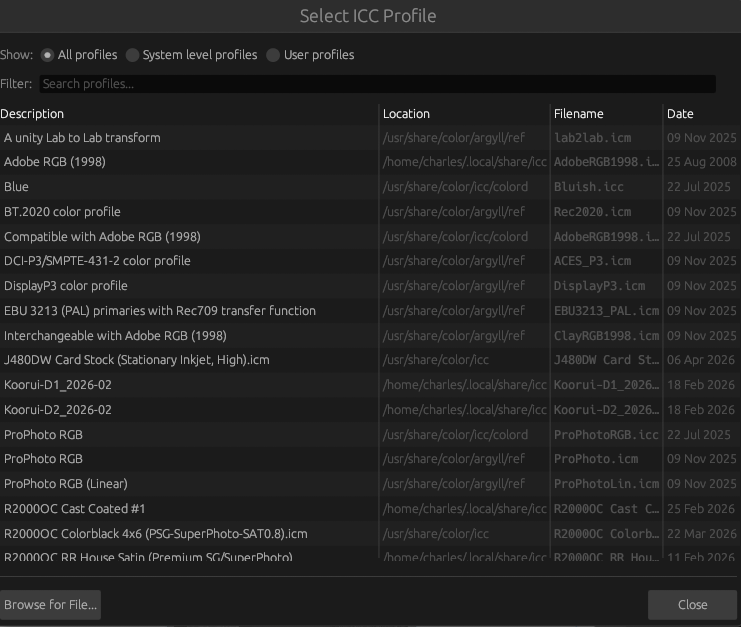Select the Blue profile row
Viewport: 741px width, 627px height.
17,187
